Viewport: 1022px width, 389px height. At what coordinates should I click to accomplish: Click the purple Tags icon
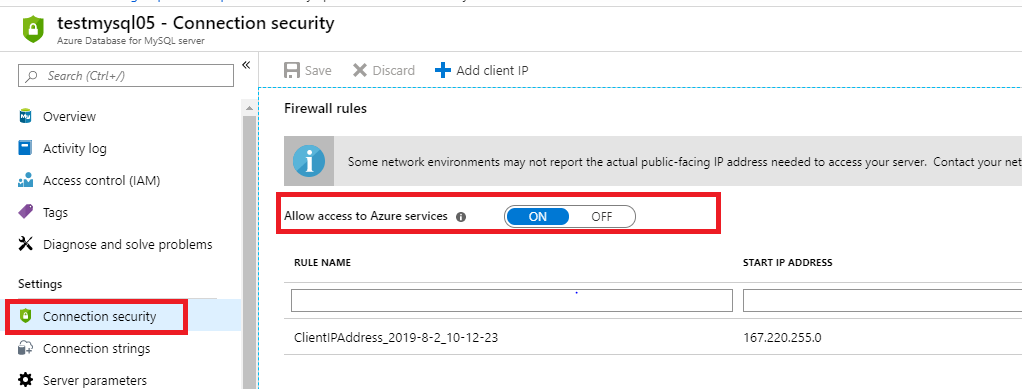click(x=25, y=212)
